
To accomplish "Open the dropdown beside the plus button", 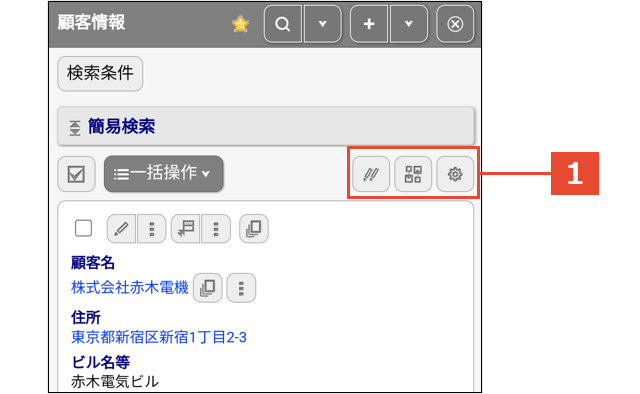I will [x=409, y=24].
